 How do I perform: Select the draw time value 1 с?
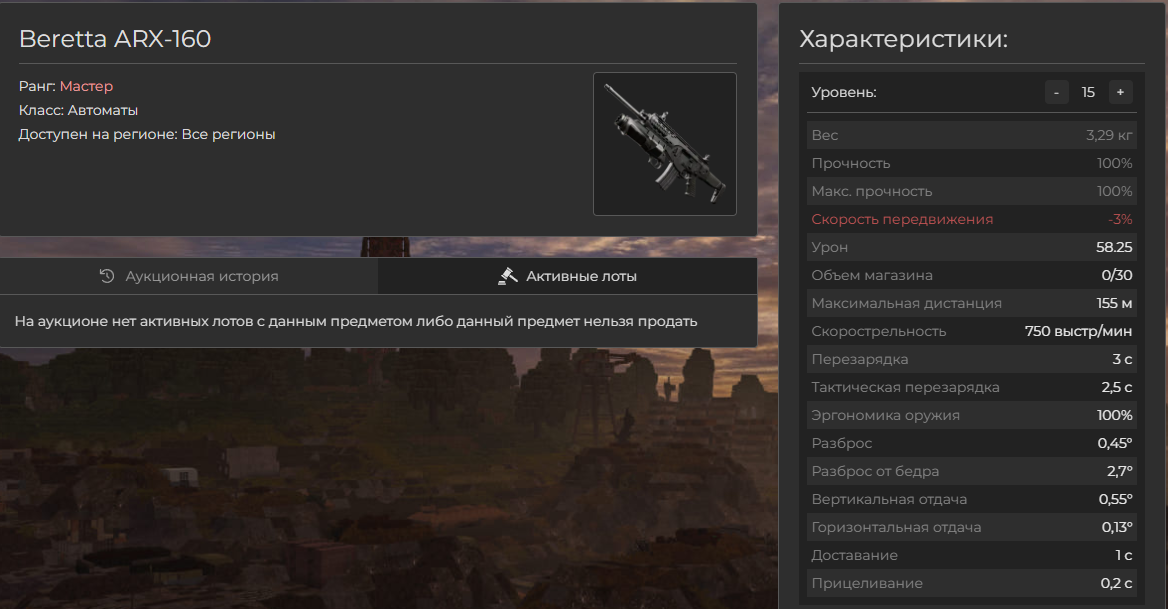click(x=1124, y=555)
